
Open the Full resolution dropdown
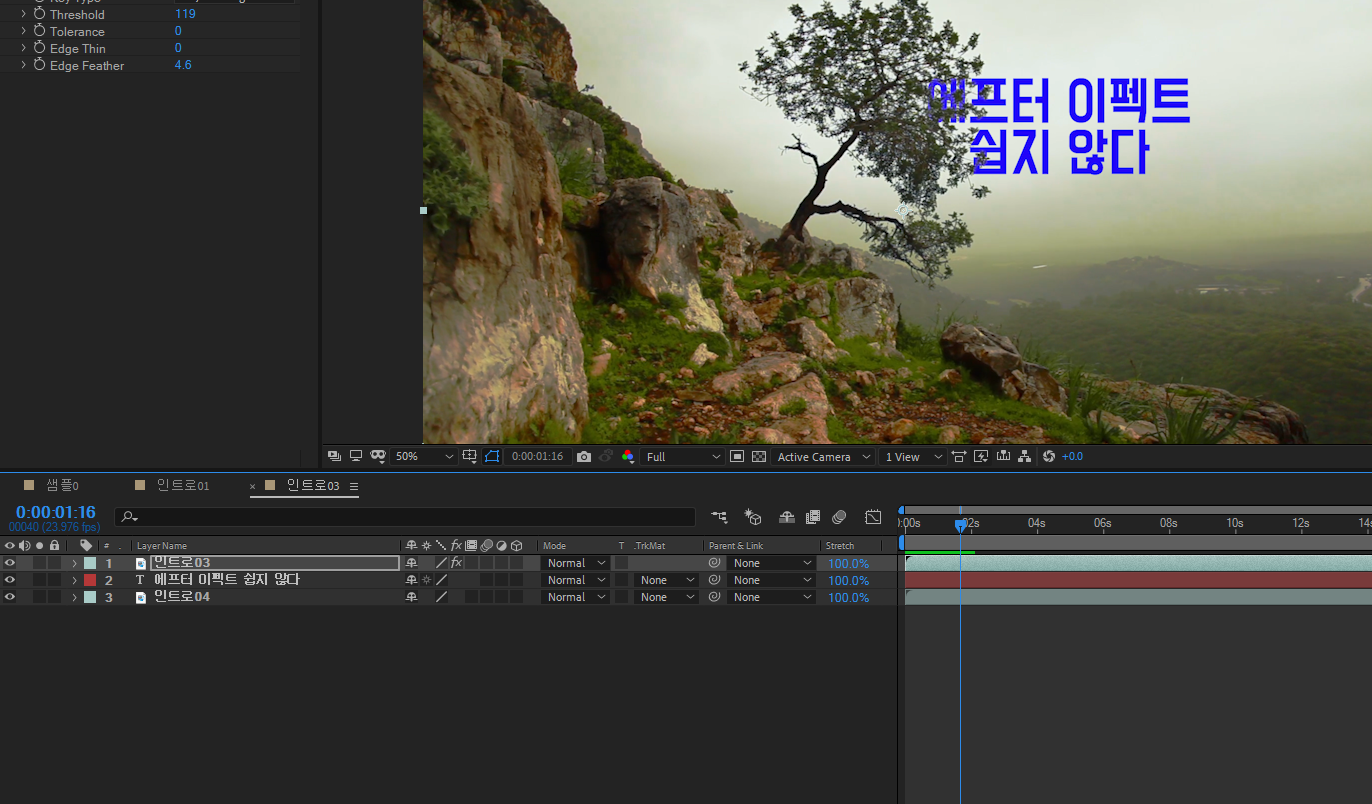[683, 456]
